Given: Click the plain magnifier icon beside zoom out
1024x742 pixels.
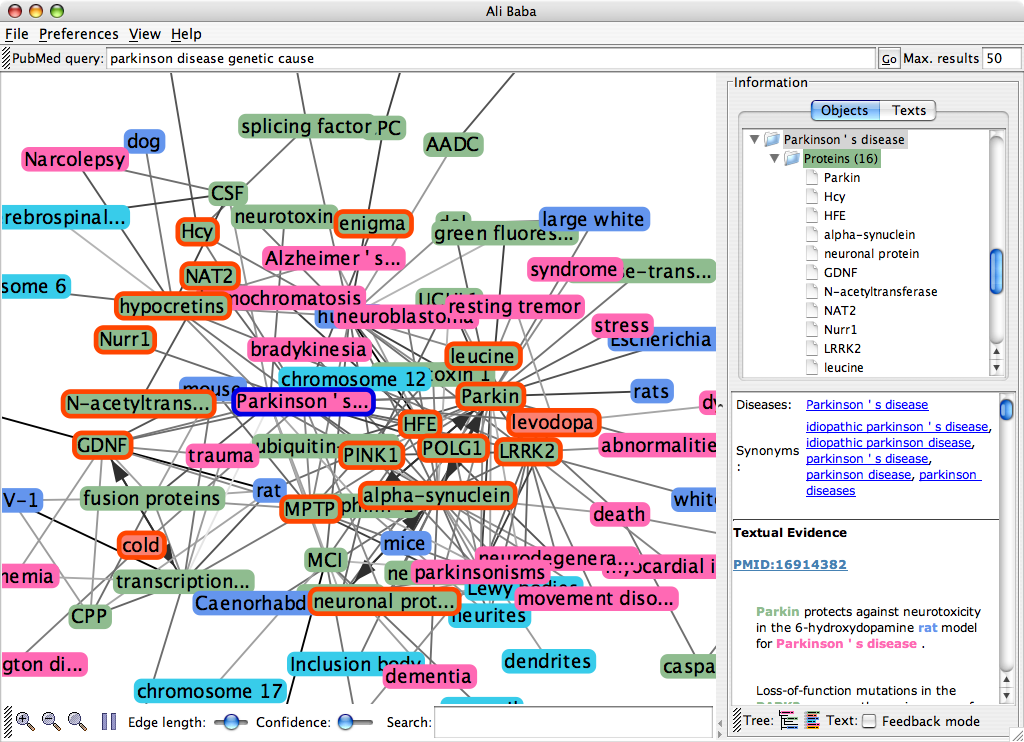Looking at the screenshot, I should [x=76, y=721].
